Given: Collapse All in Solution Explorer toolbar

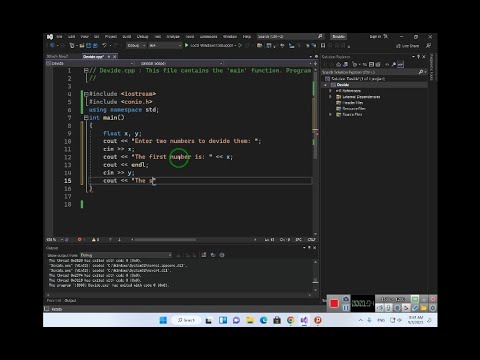Looking at the screenshot, I should 371,64.
